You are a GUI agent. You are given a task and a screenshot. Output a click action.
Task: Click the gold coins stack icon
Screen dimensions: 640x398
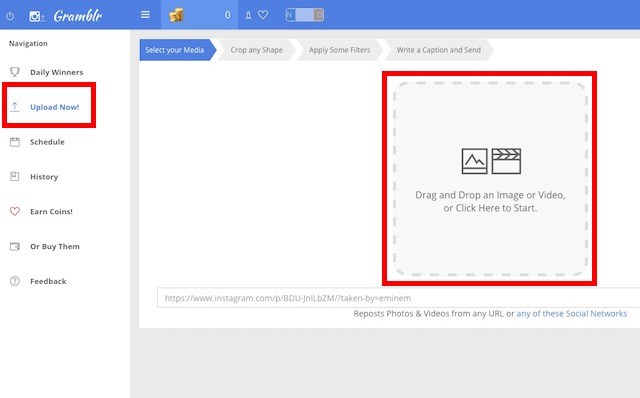coord(176,15)
